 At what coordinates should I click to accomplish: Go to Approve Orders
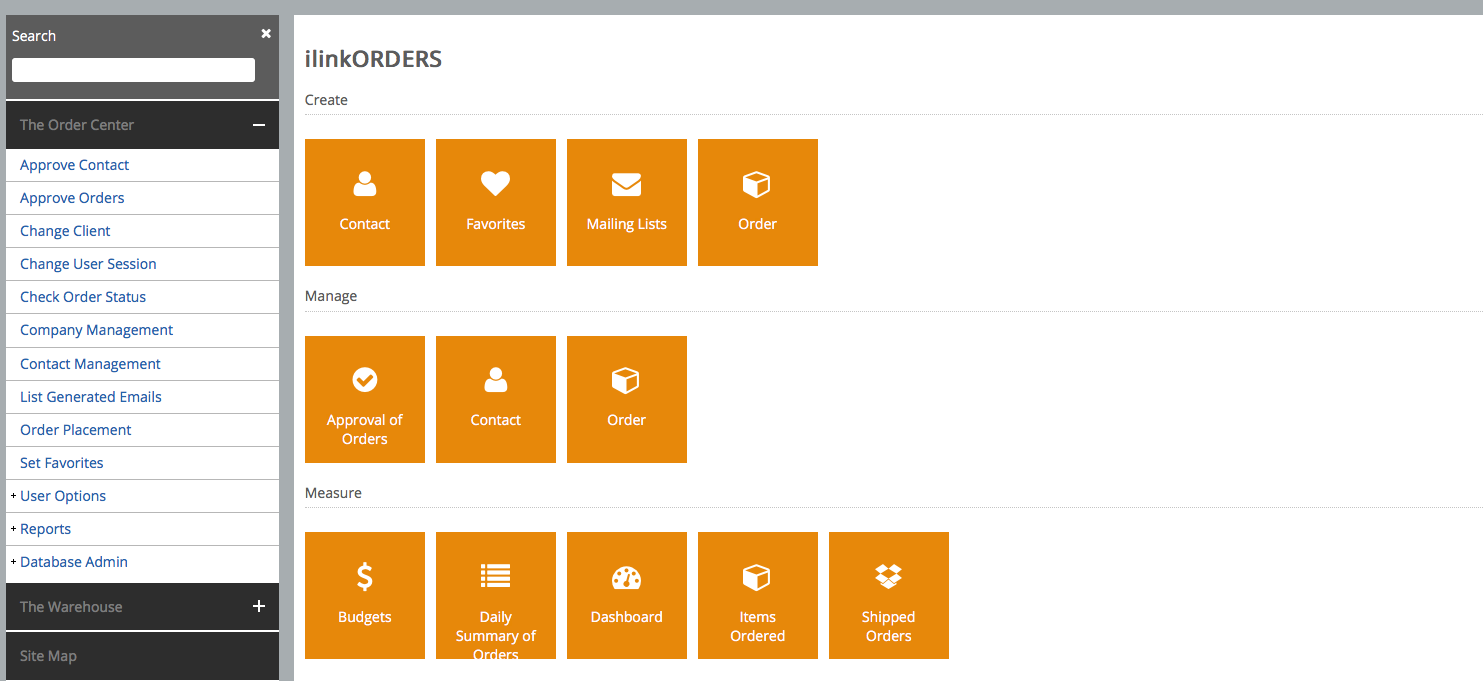click(72, 198)
